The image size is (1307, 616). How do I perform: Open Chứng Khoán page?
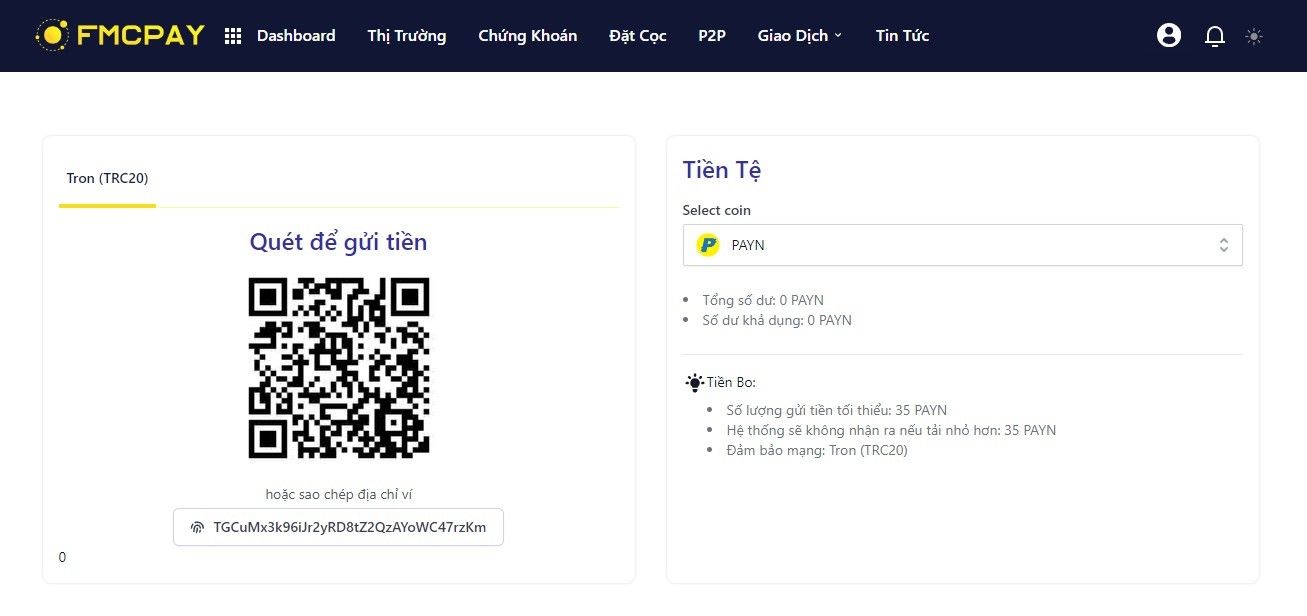coord(527,36)
